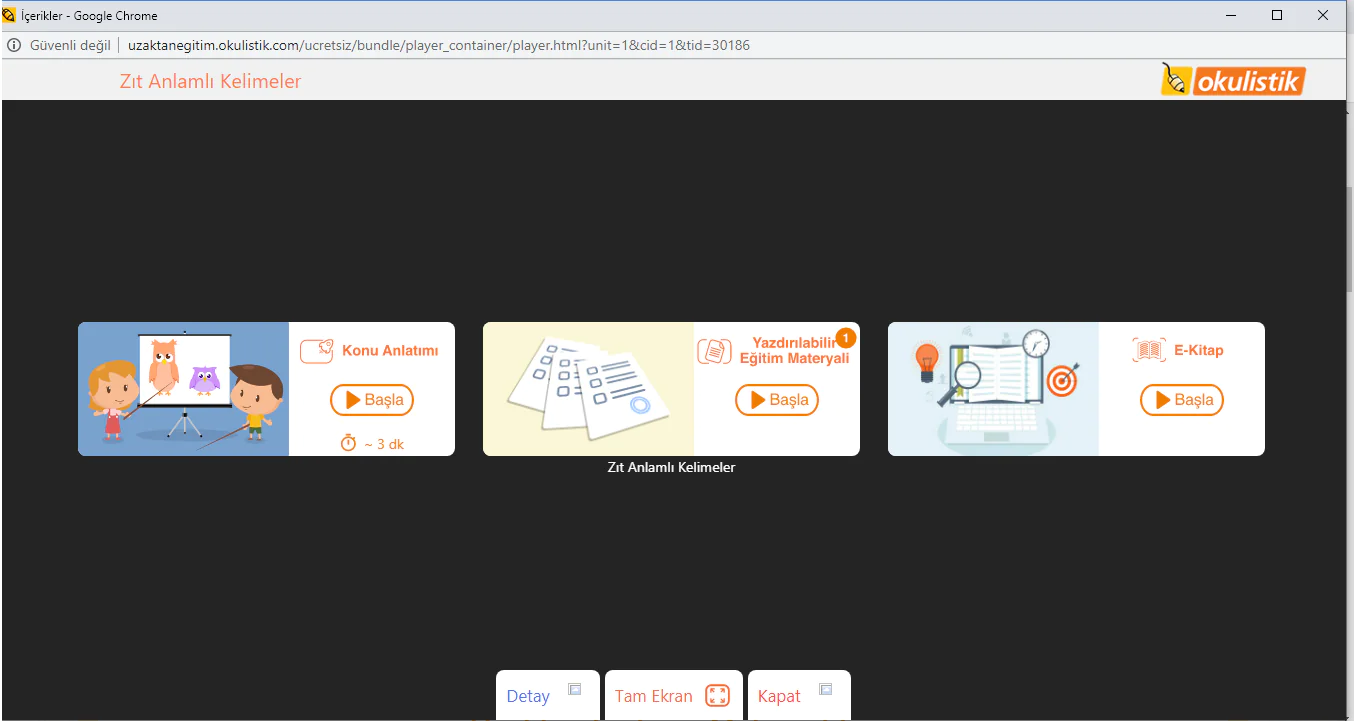
Task: Open the kids with owl board thumbnail
Action: point(183,389)
